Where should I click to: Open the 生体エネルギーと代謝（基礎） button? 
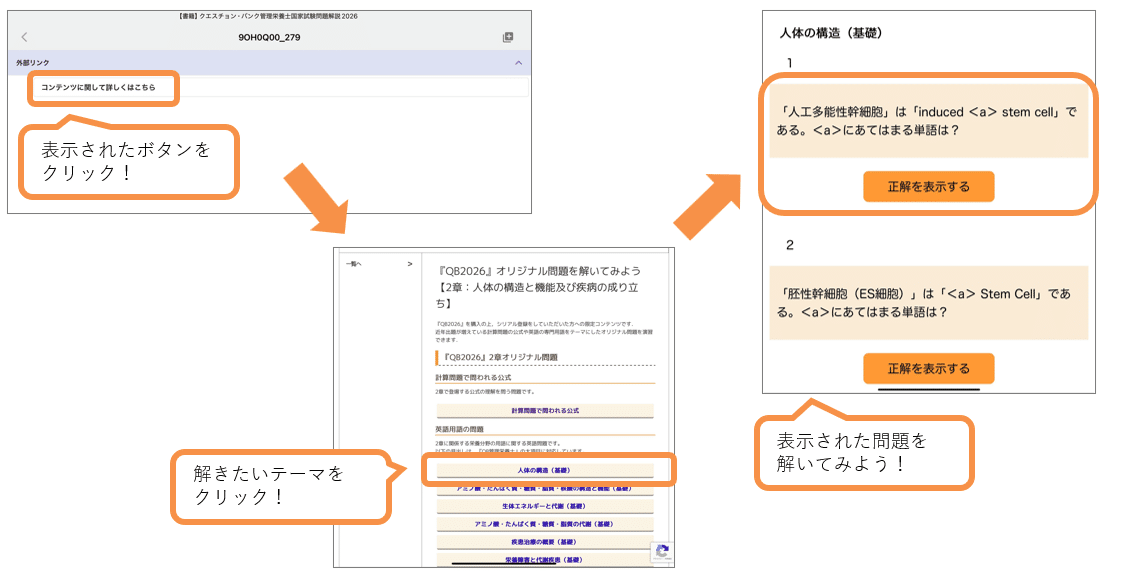coord(545,506)
